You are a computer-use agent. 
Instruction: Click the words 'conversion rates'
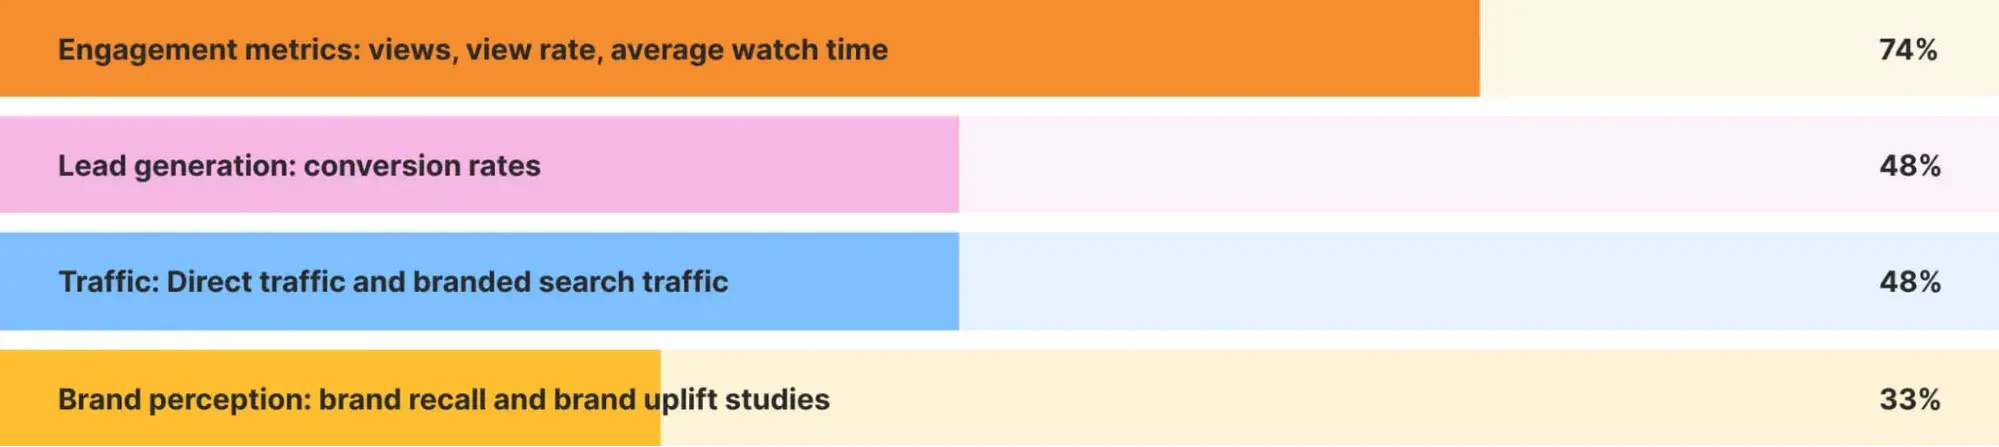tap(422, 166)
